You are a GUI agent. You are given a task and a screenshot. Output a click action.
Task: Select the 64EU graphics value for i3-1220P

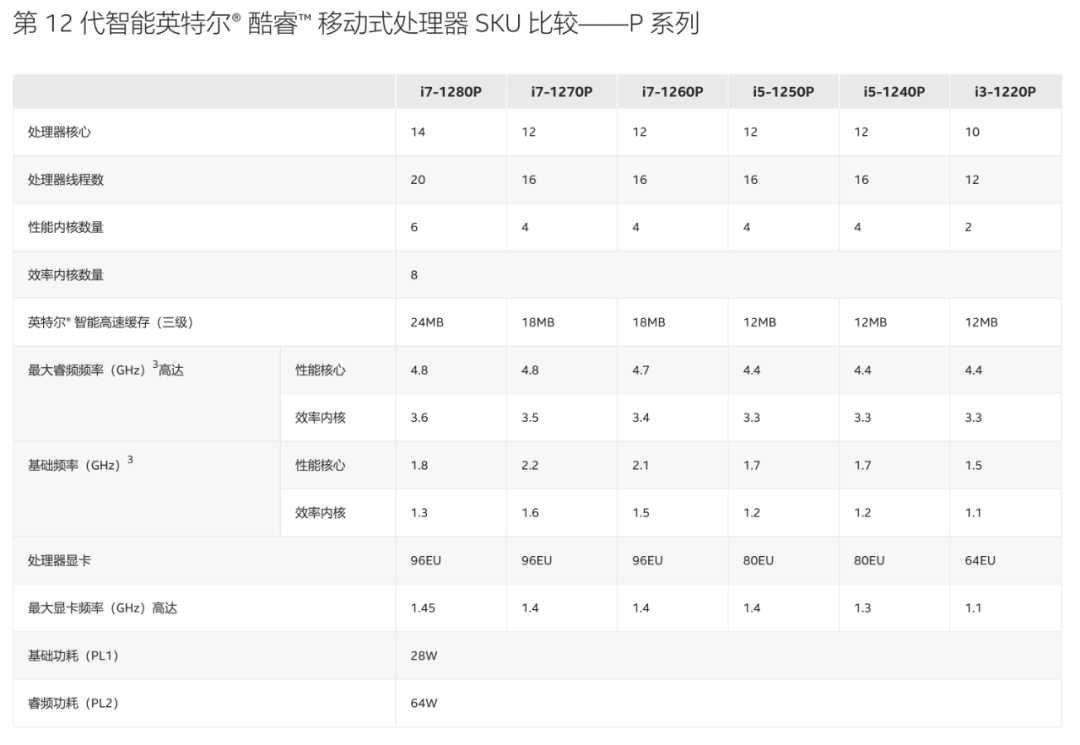pos(980,560)
